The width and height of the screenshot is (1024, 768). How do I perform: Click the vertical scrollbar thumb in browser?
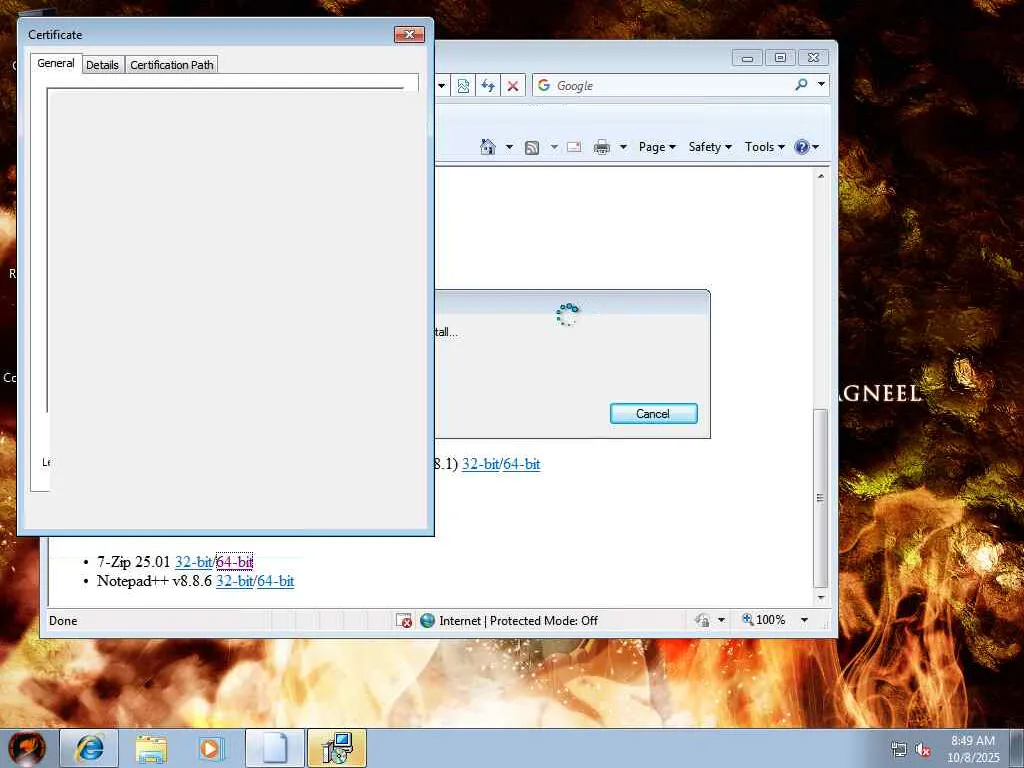click(x=821, y=498)
